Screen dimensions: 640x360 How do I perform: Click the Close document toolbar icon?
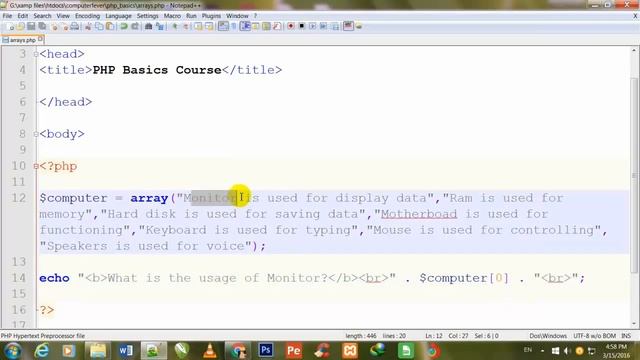54,27
